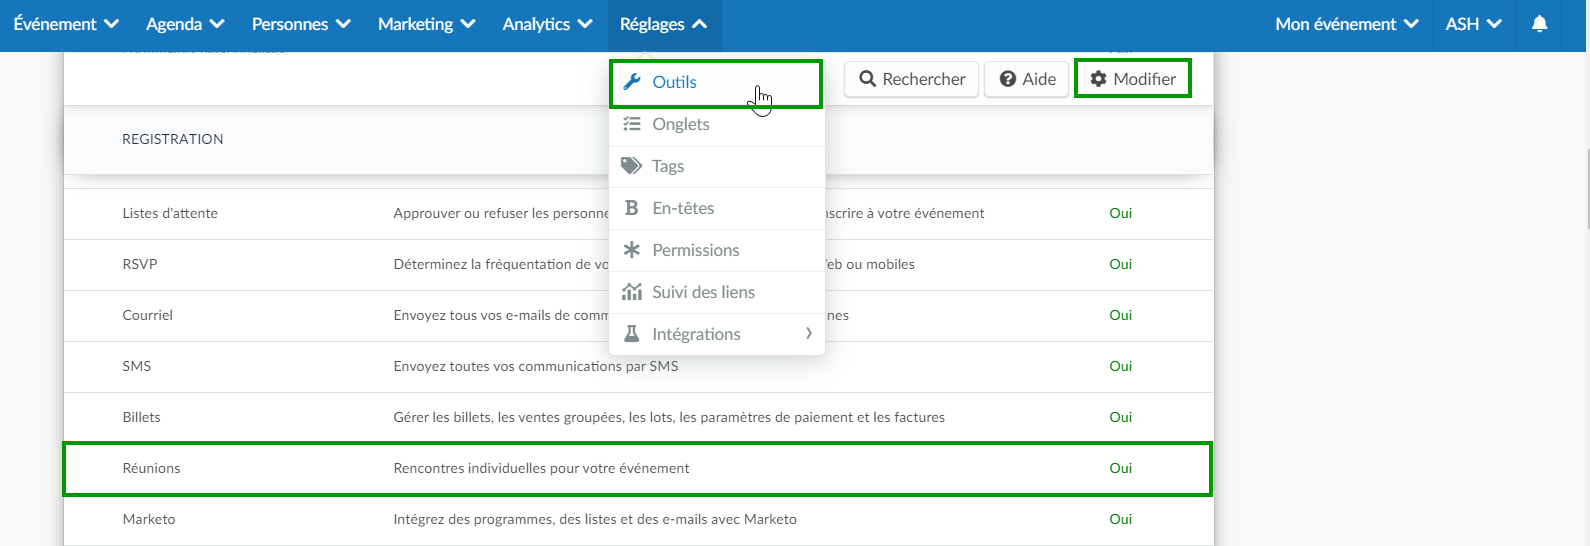Screen dimensions: 1590x546
Task: Expand the Intégrations submenu arrow
Action: coord(809,334)
